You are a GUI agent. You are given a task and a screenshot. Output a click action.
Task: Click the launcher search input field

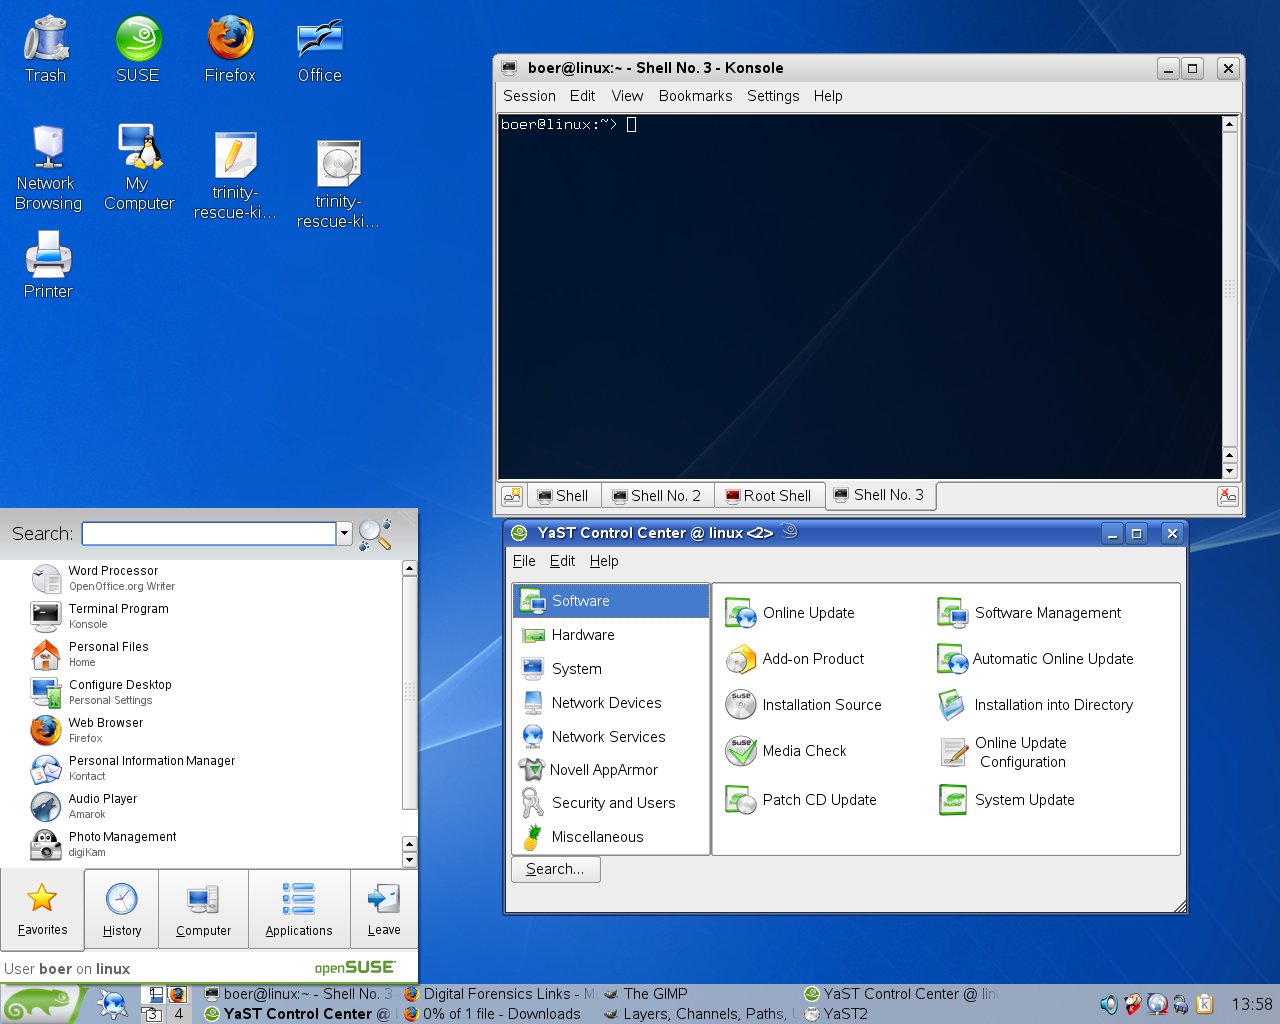(209, 534)
